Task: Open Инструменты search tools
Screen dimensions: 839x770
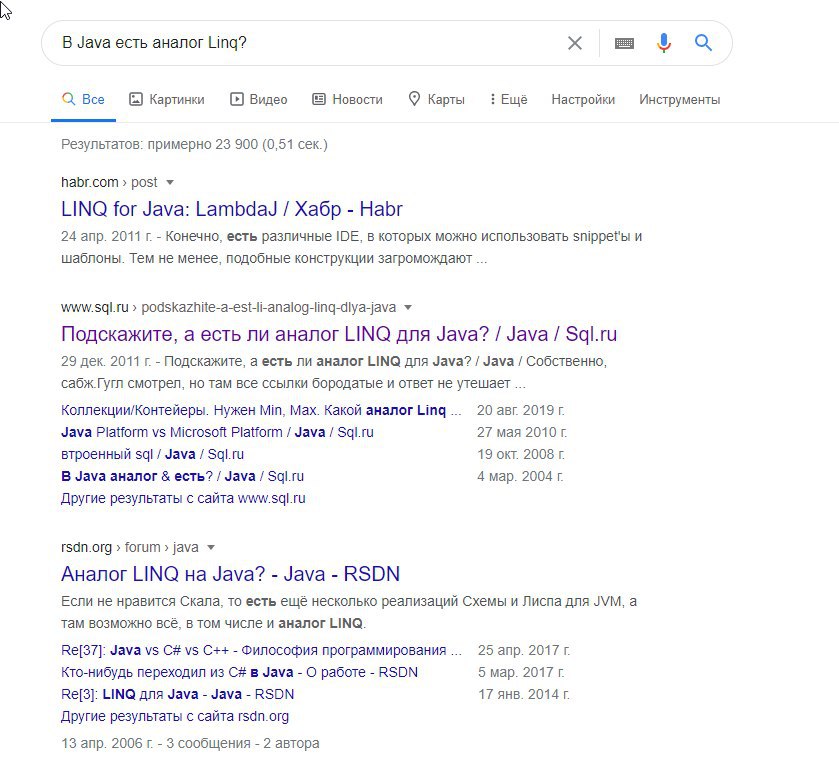Action: (x=680, y=100)
